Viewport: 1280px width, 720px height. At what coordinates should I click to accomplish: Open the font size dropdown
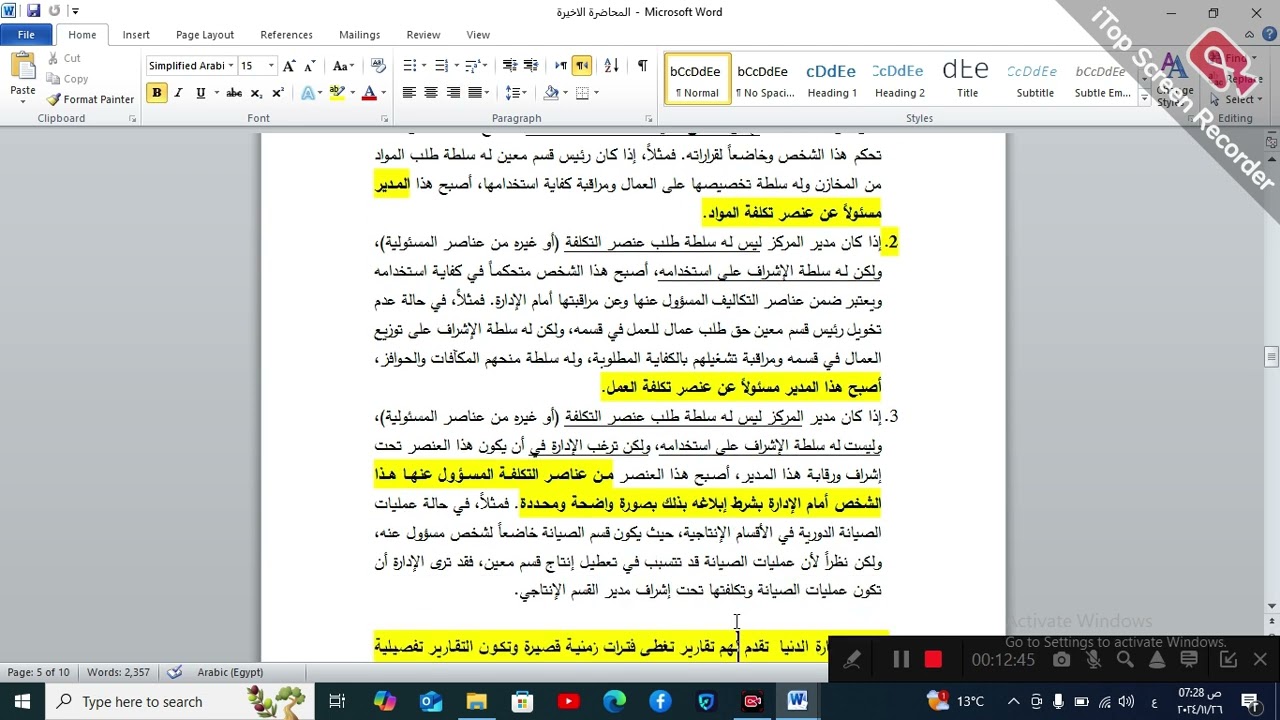[x=270, y=66]
